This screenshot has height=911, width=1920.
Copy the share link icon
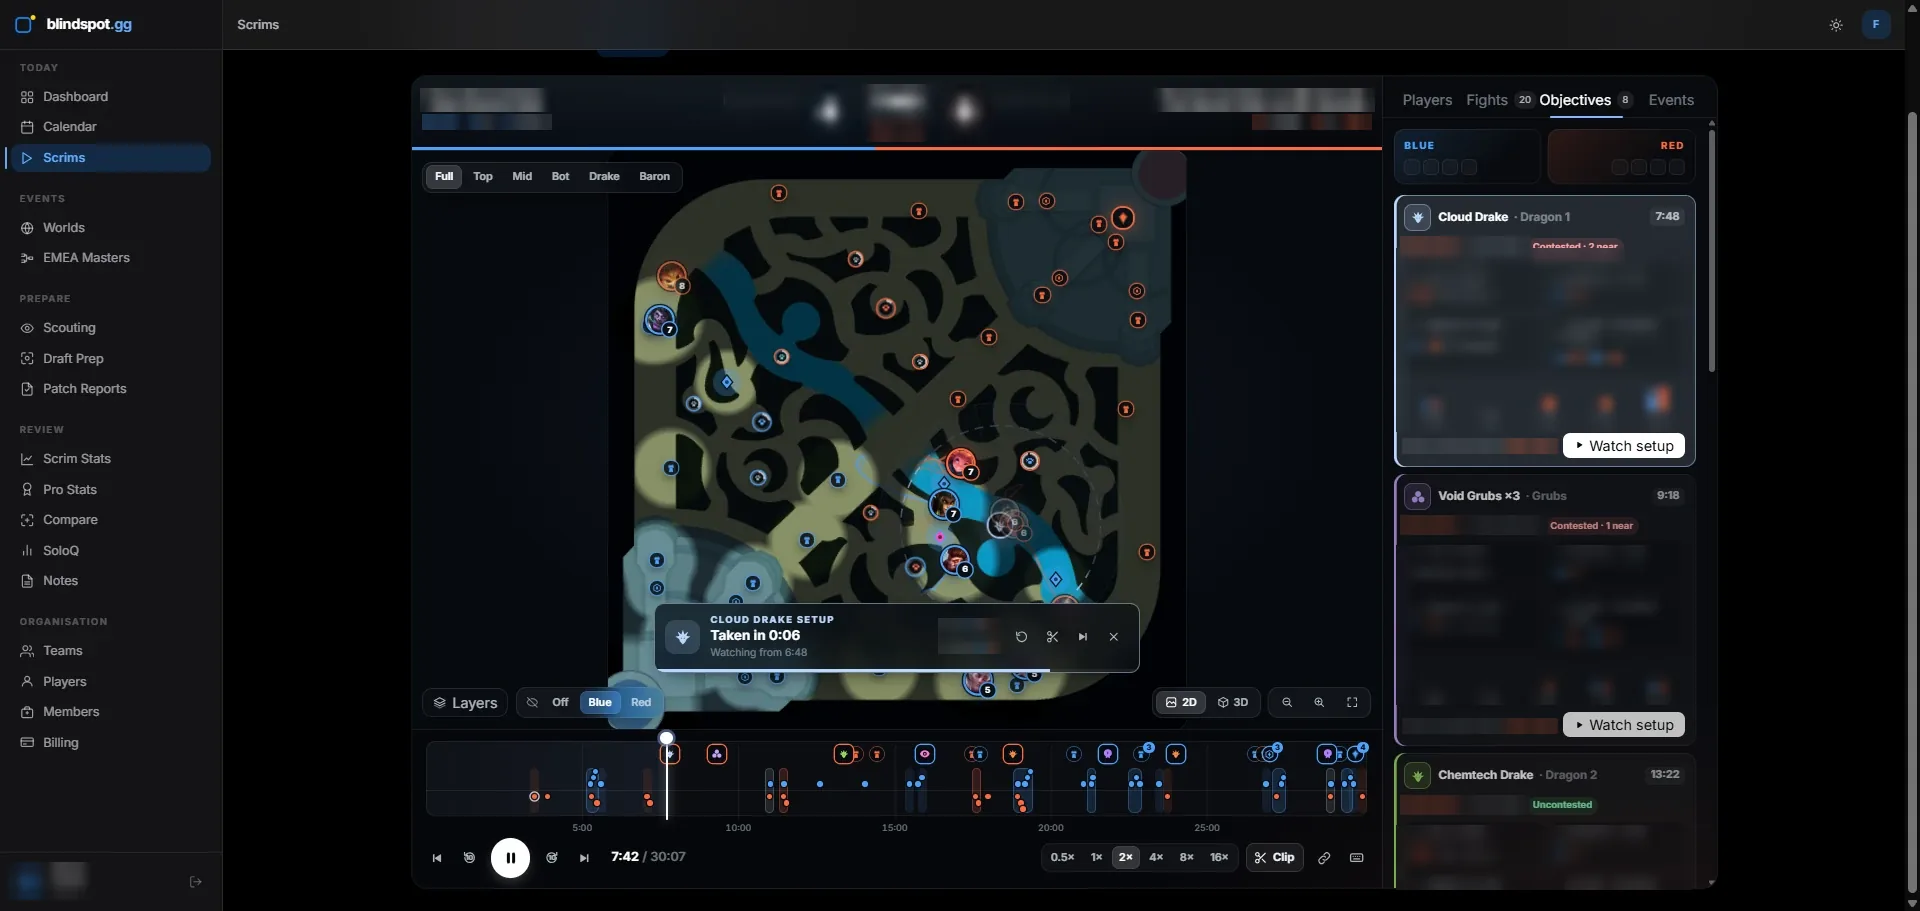pos(1324,858)
